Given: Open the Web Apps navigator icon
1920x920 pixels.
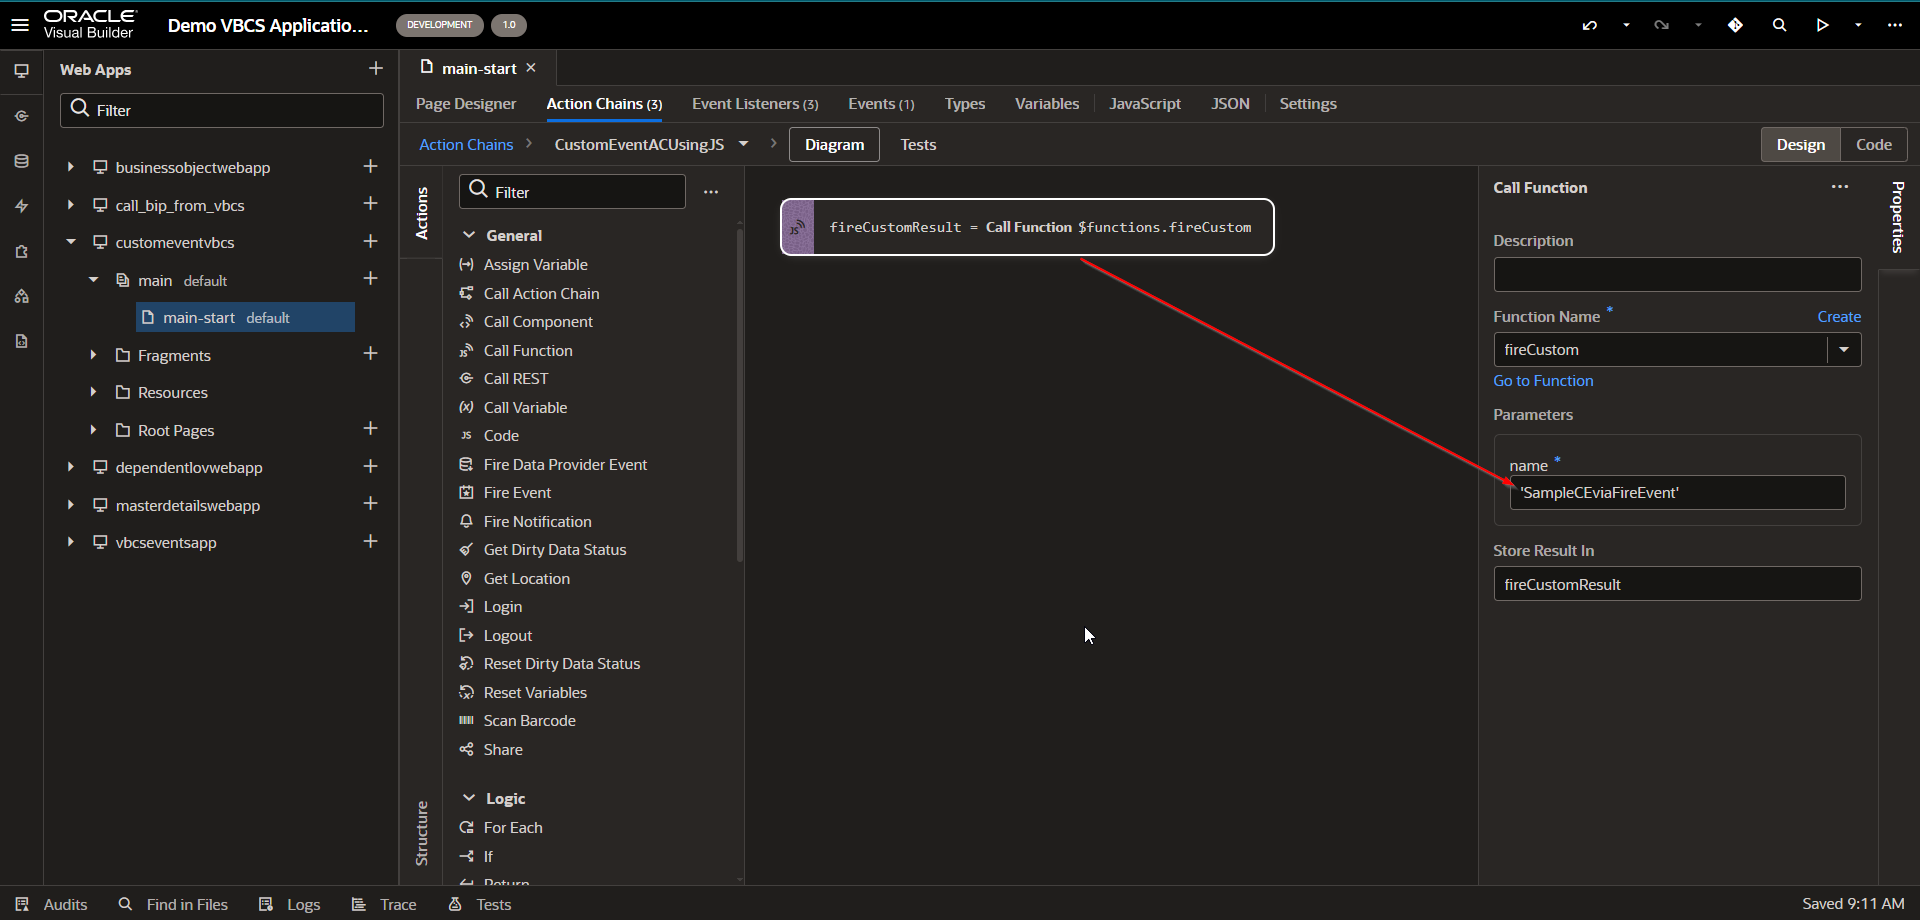Looking at the screenshot, I should (x=21, y=71).
